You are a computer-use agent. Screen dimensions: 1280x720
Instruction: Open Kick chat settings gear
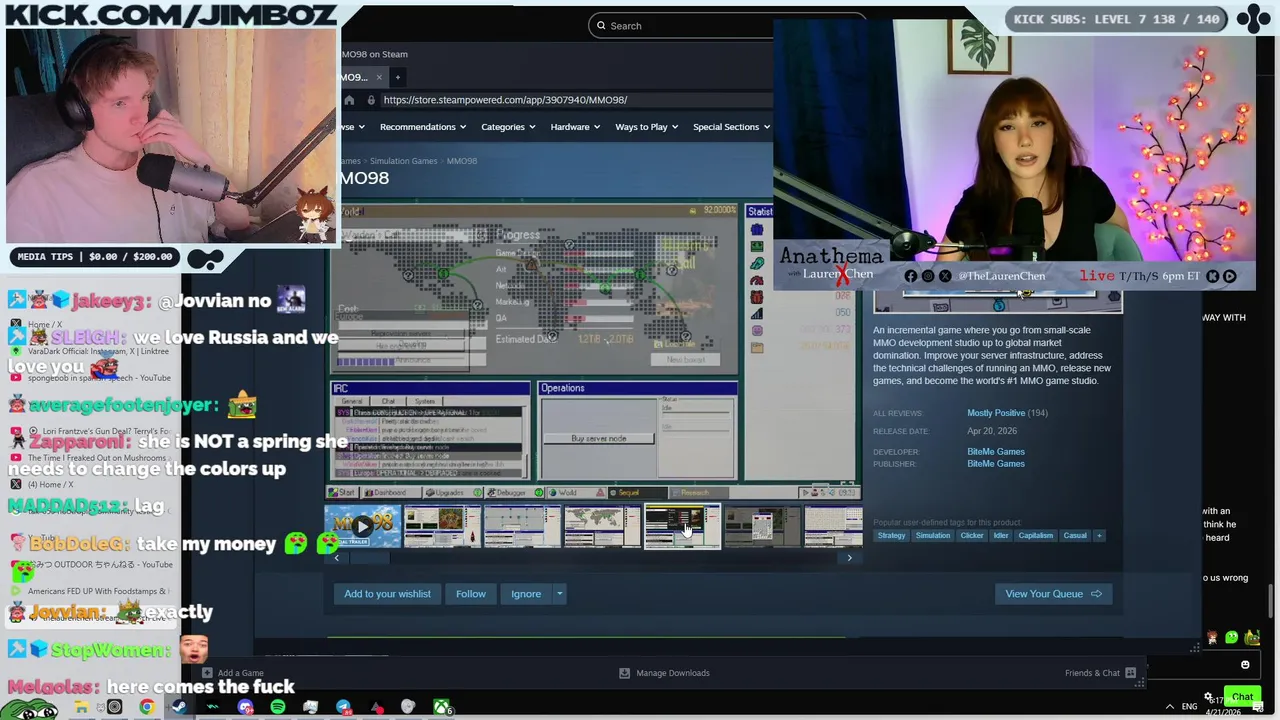click(x=1208, y=696)
